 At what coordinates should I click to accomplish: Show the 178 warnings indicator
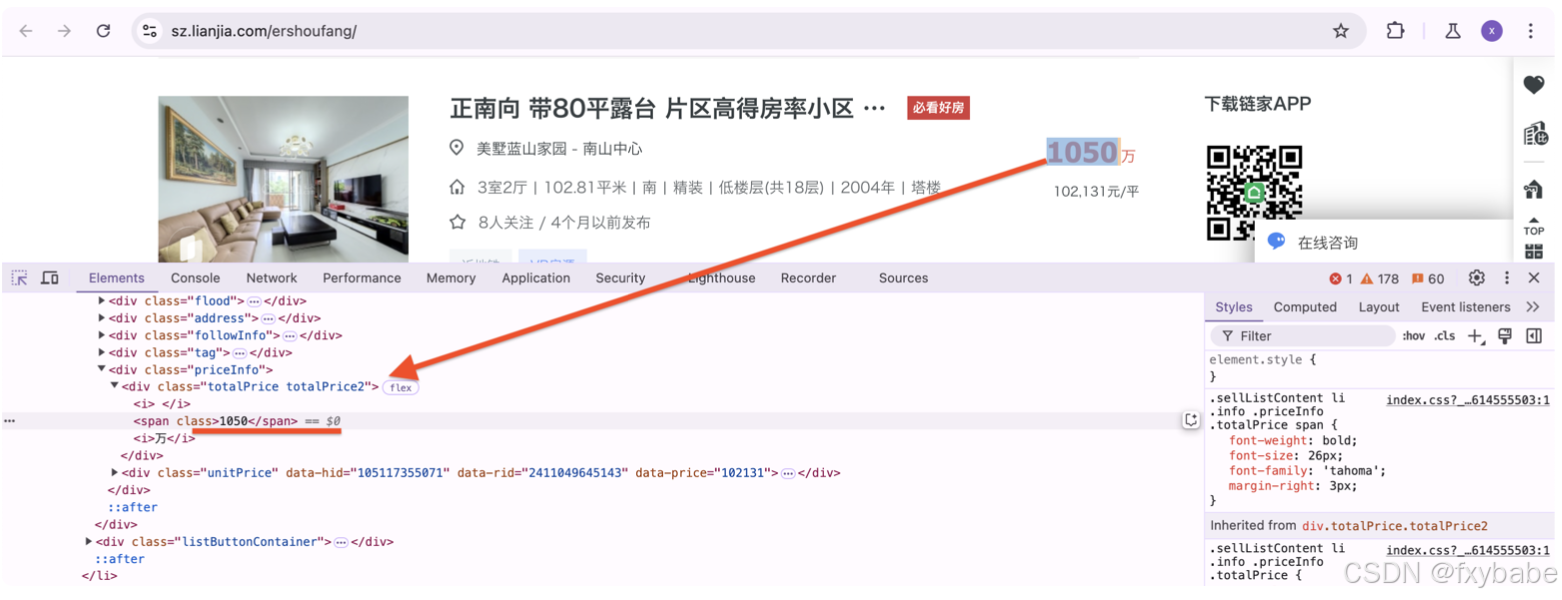pos(1379,279)
